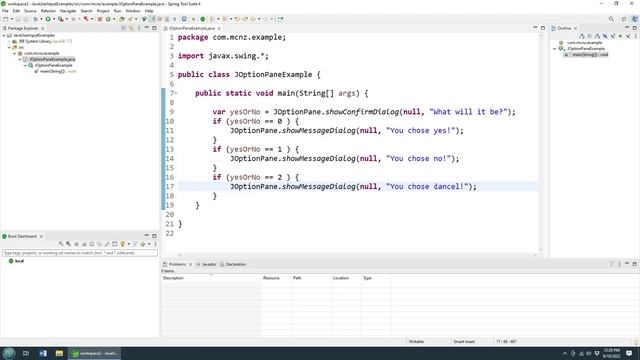Click the Windows Start button

(9, 353)
